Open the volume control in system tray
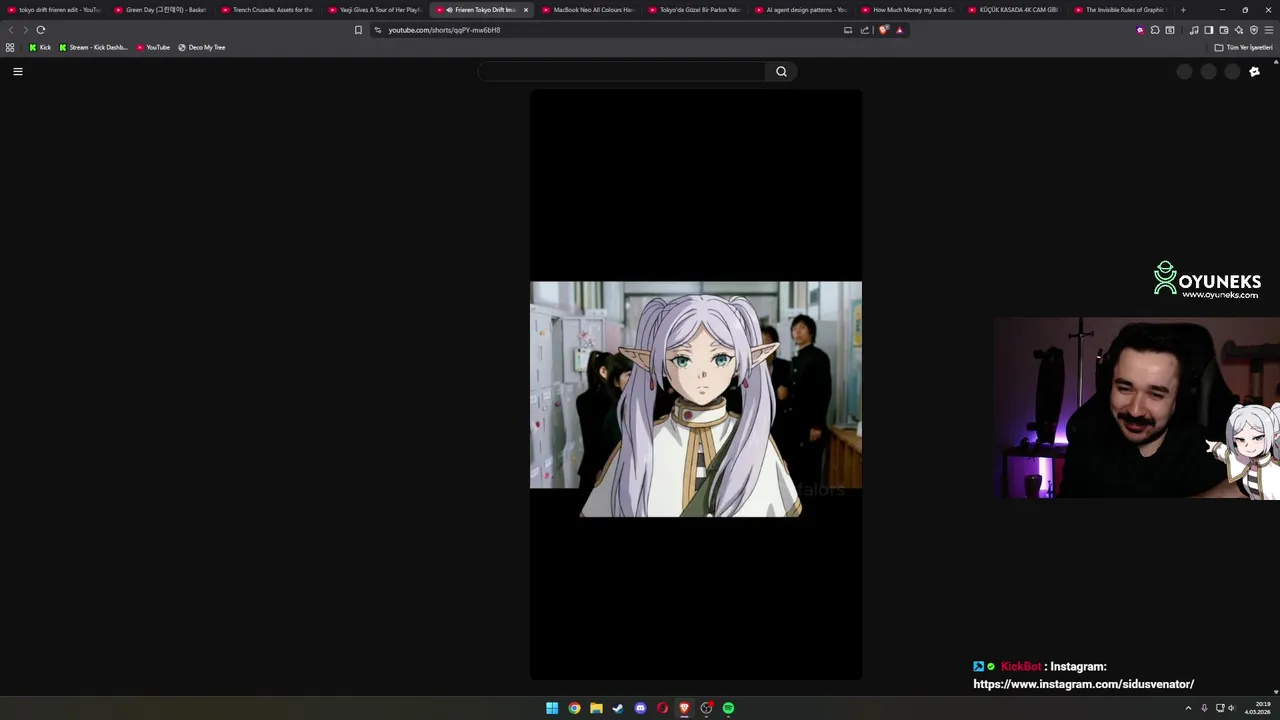The height and width of the screenshot is (720, 1280). 1231,708
